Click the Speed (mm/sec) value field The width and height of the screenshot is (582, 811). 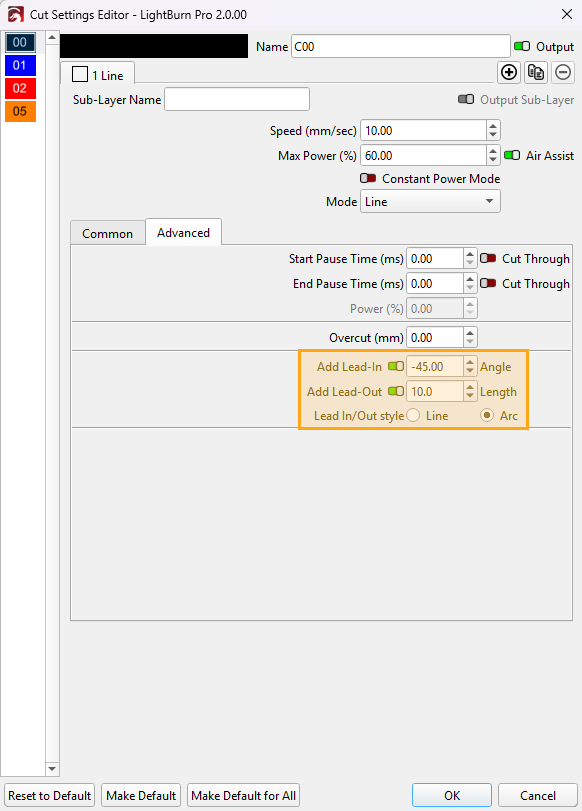coord(424,130)
